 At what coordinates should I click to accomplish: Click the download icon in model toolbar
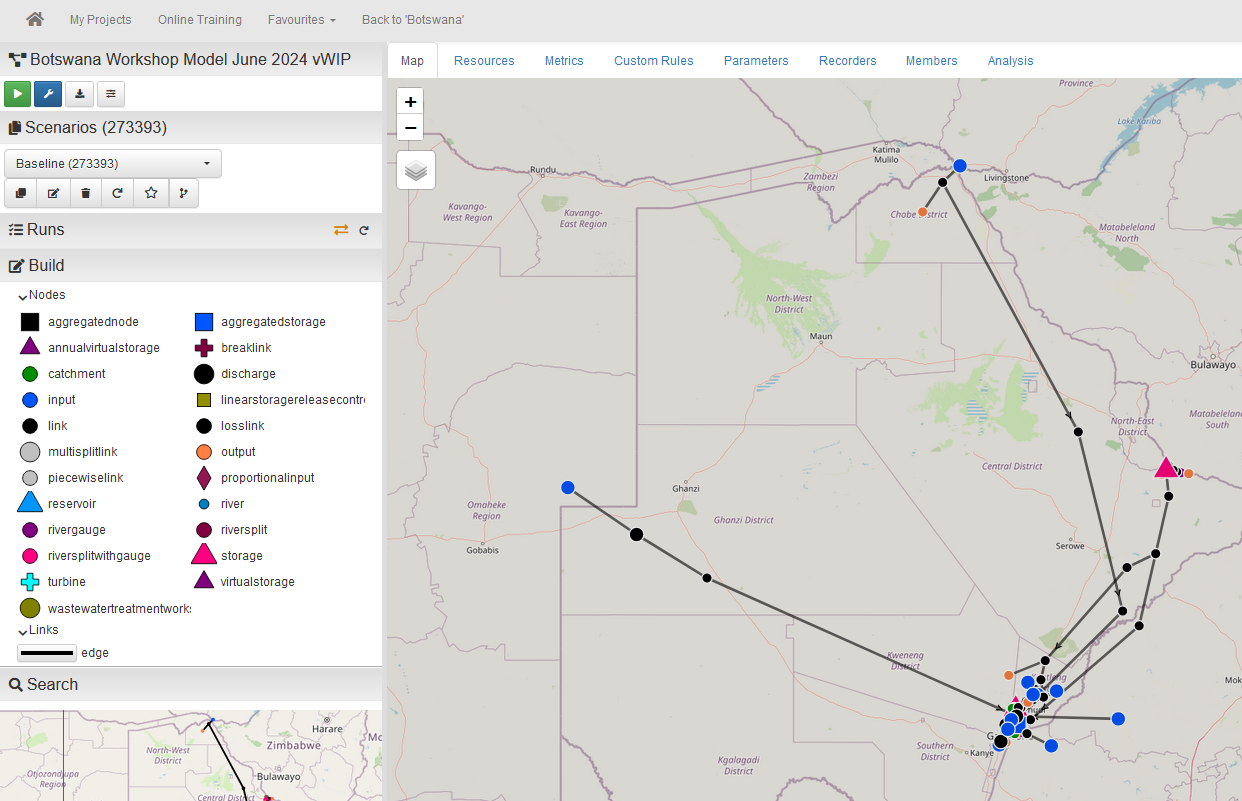(79, 94)
